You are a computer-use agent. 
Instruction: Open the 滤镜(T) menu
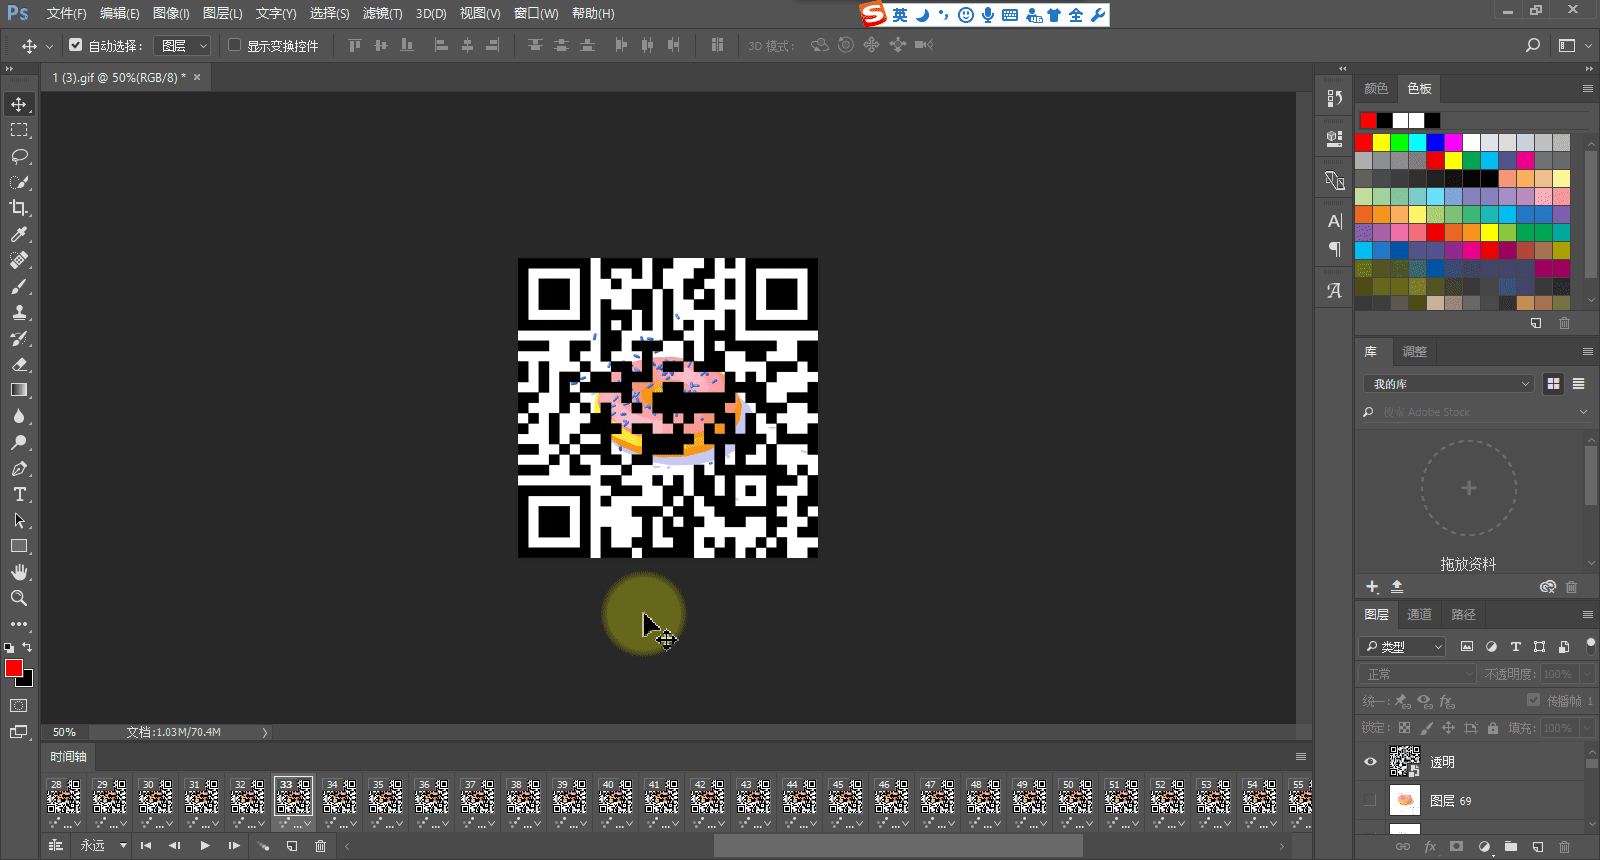[382, 14]
